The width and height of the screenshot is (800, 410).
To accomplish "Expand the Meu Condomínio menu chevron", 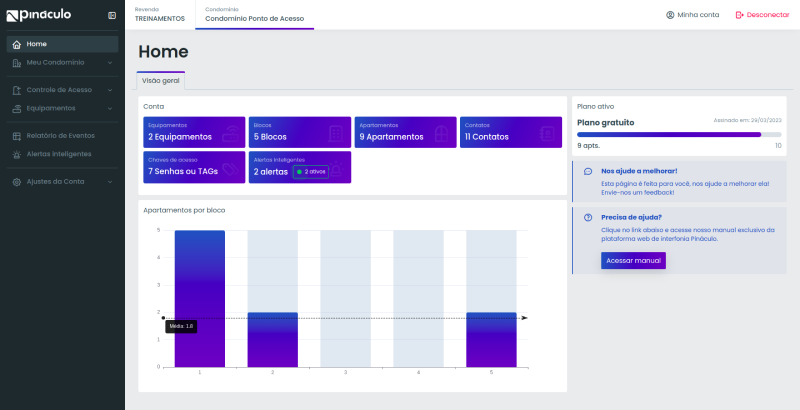I will 110,63.
